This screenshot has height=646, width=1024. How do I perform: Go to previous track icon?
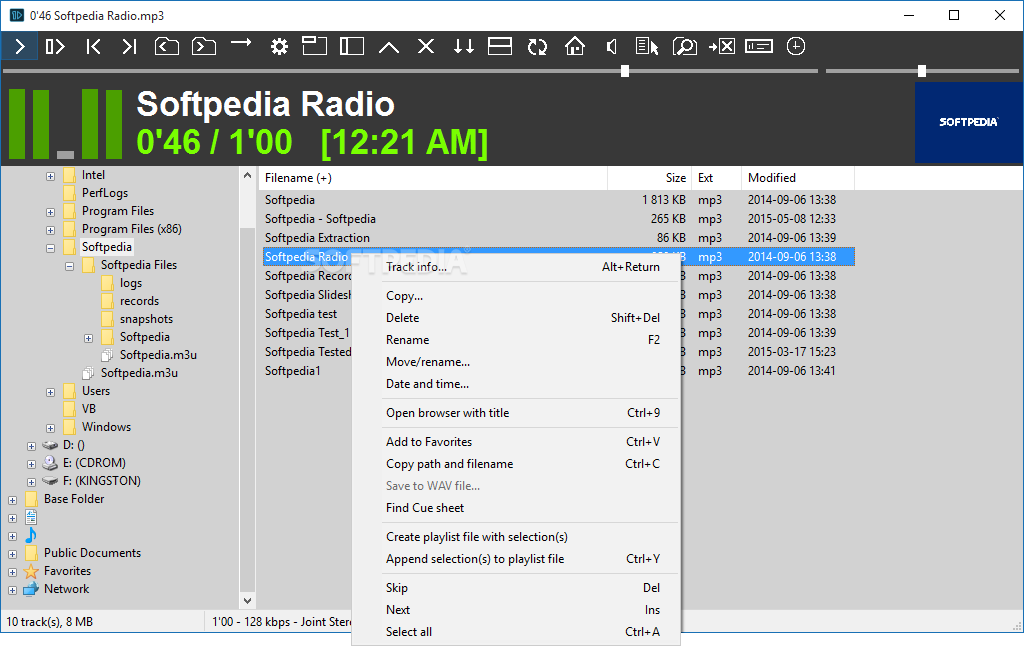[x=93, y=46]
